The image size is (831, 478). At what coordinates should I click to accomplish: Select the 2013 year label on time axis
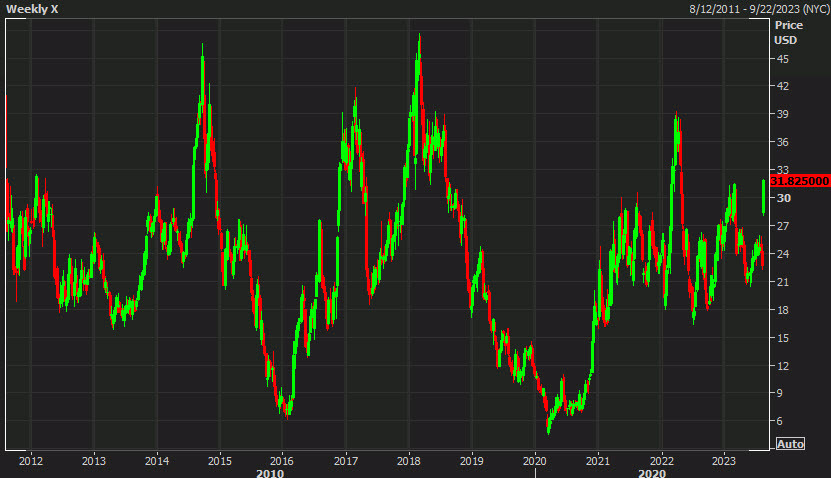[94, 461]
